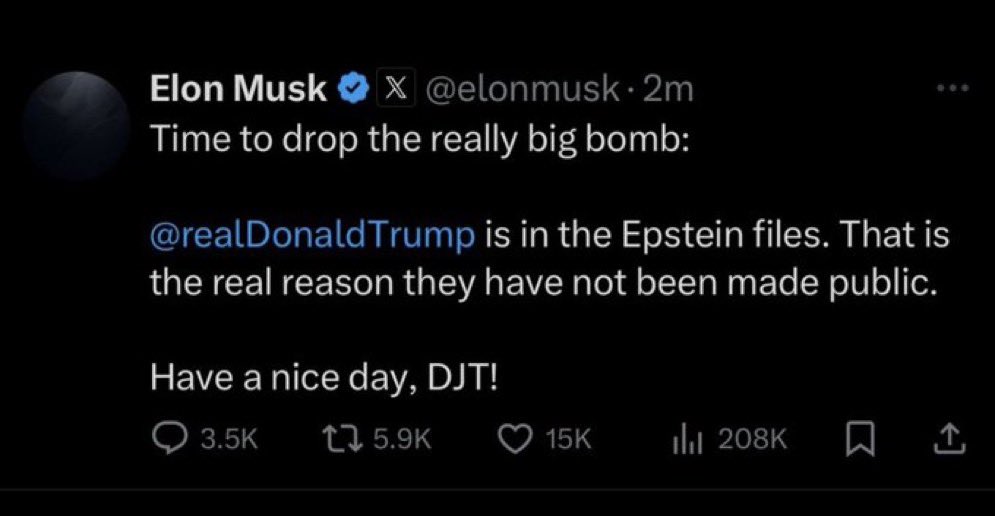The width and height of the screenshot is (995, 516).
Task: Like the post with the heart icon
Action: [x=515, y=439]
